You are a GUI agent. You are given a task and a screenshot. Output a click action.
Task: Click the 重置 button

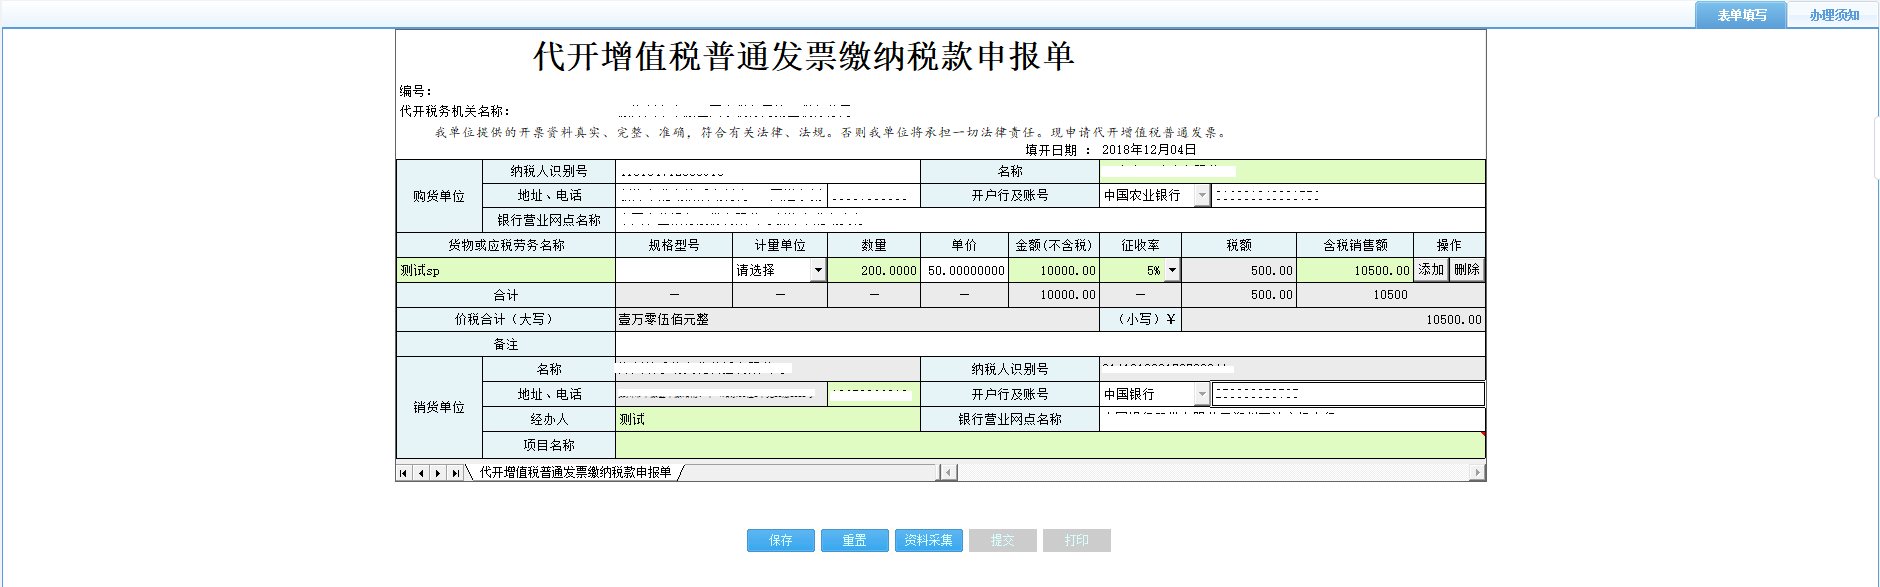854,540
